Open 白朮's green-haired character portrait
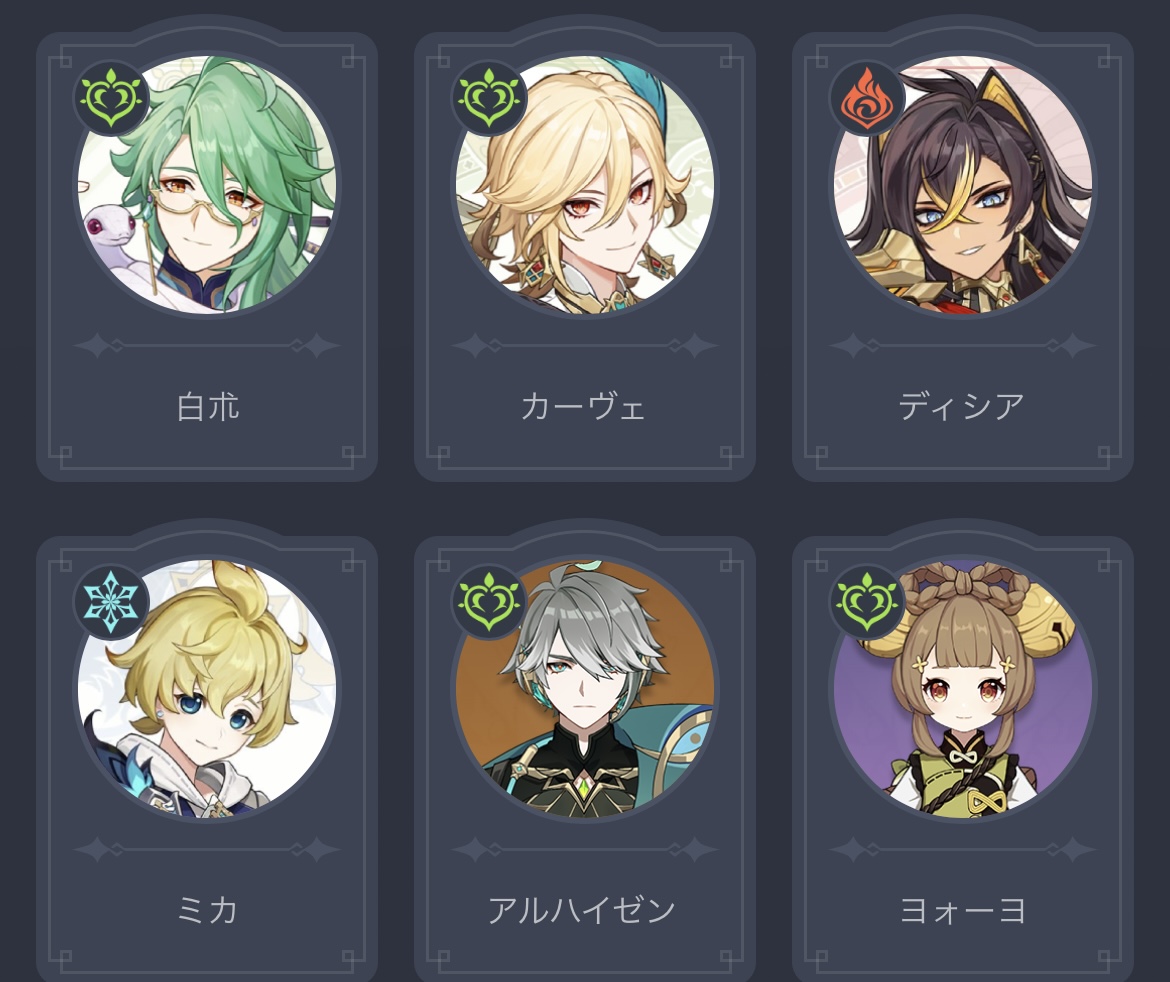This screenshot has width=1170, height=982. click(207, 184)
